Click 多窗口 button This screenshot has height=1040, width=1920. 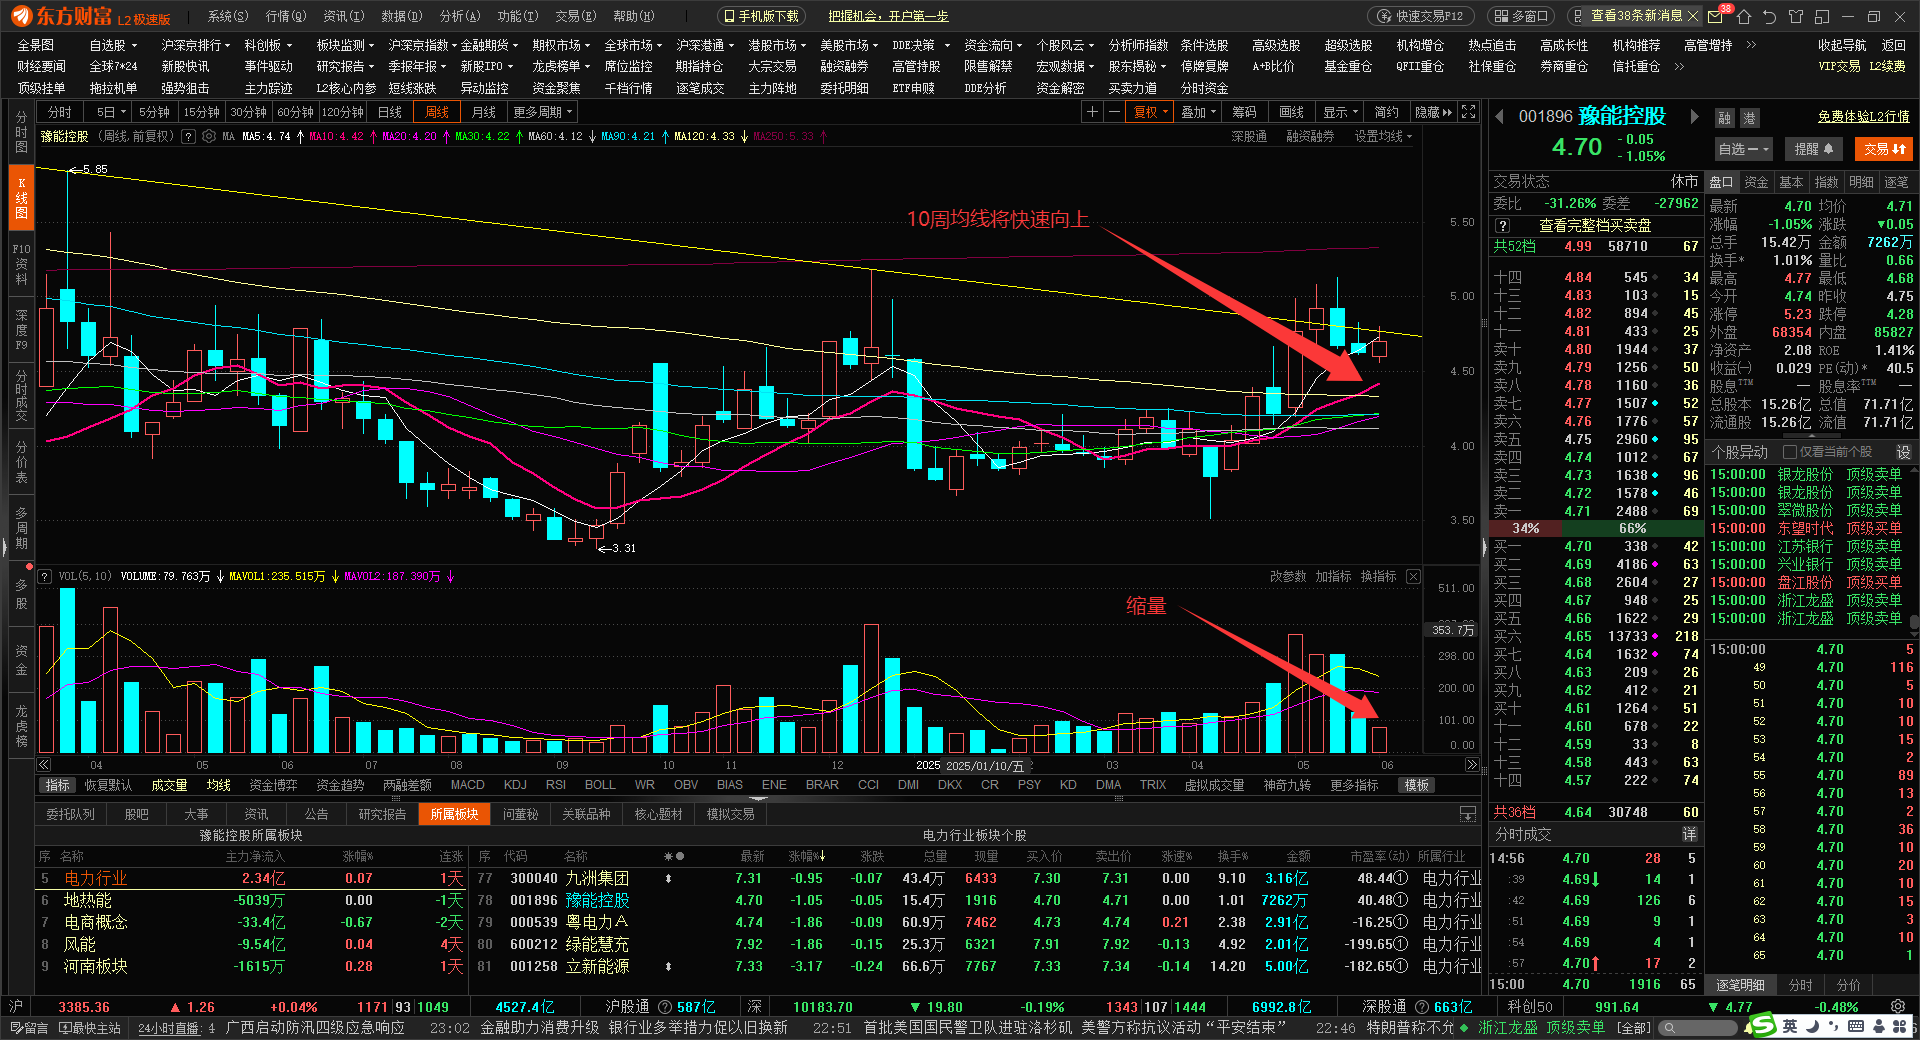[1523, 16]
